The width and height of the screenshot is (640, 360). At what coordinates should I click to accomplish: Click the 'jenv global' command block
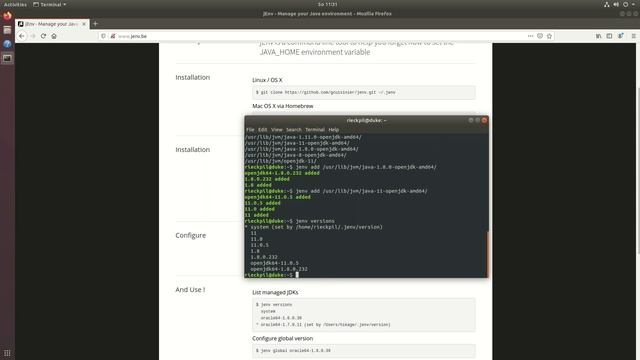pyautogui.click(x=364, y=351)
